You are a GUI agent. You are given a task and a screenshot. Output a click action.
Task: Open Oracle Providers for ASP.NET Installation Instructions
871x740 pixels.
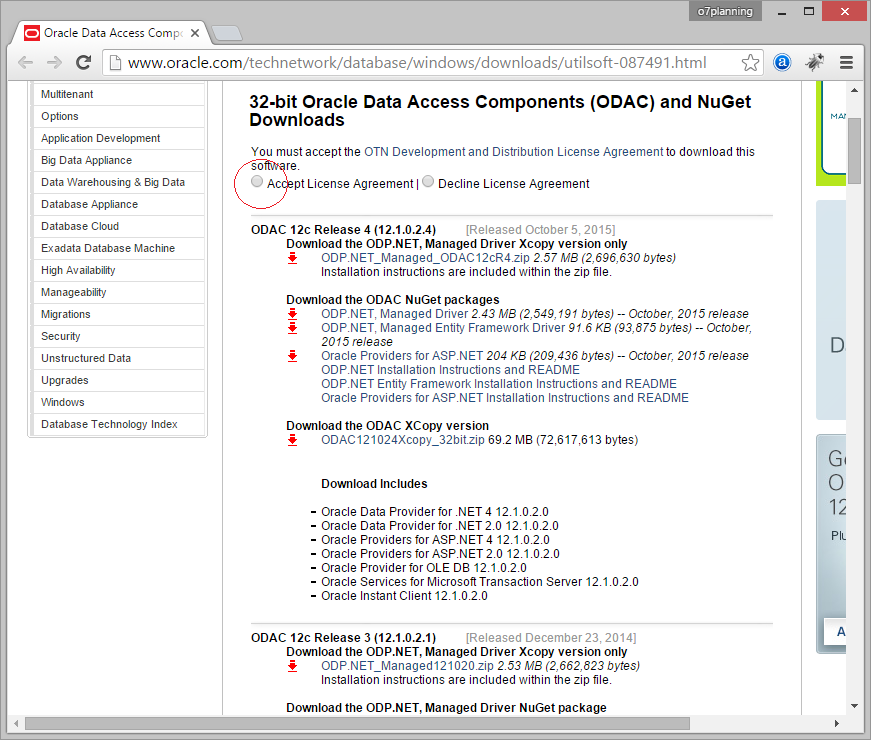click(x=504, y=398)
